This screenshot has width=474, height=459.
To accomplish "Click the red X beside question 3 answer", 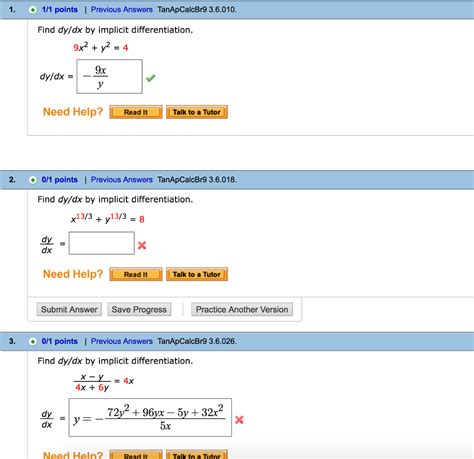I will coord(239,420).
